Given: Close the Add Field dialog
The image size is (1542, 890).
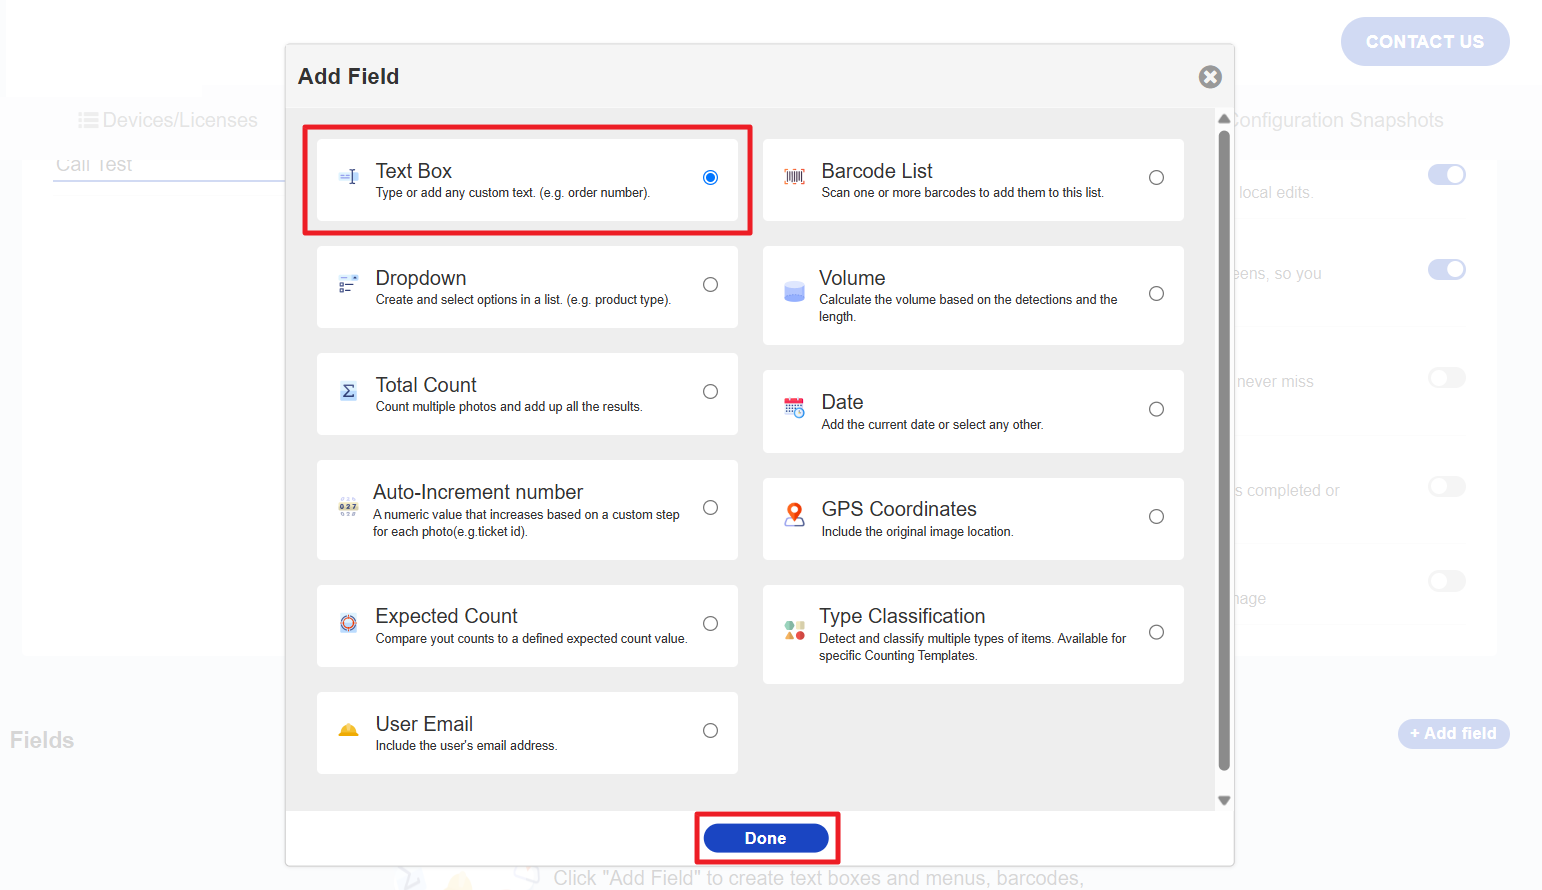Looking at the screenshot, I should (x=1210, y=77).
